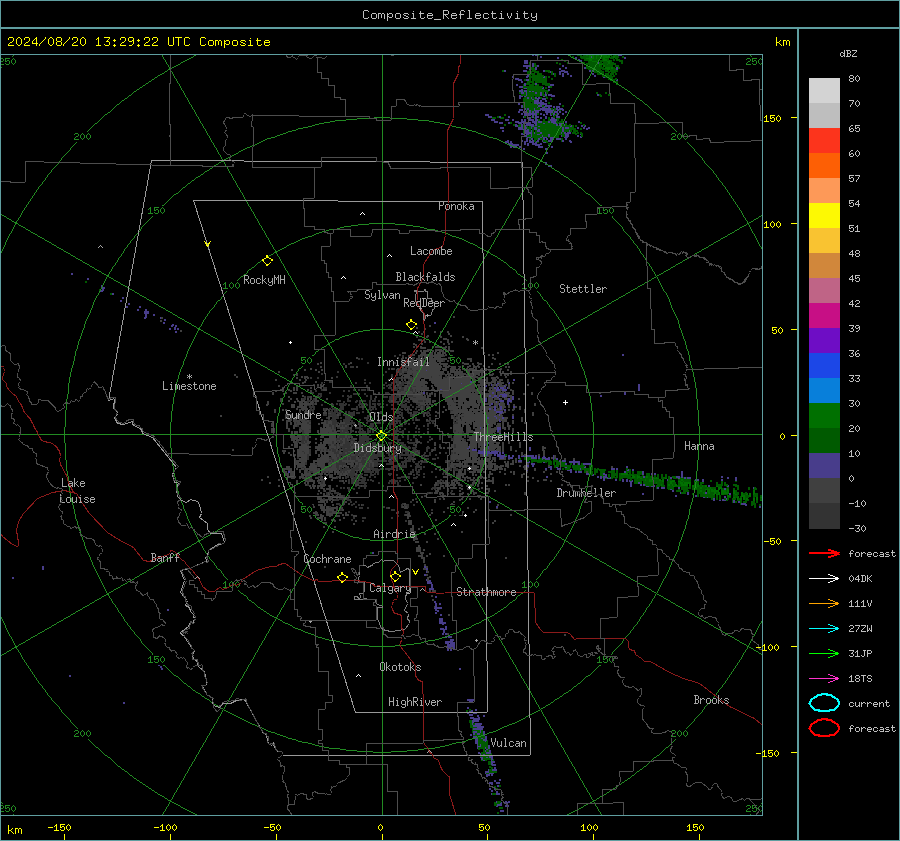Image resolution: width=900 pixels, height=841 pixels.
Task: Click the Okotoks town label
Action: pos(400,667)
